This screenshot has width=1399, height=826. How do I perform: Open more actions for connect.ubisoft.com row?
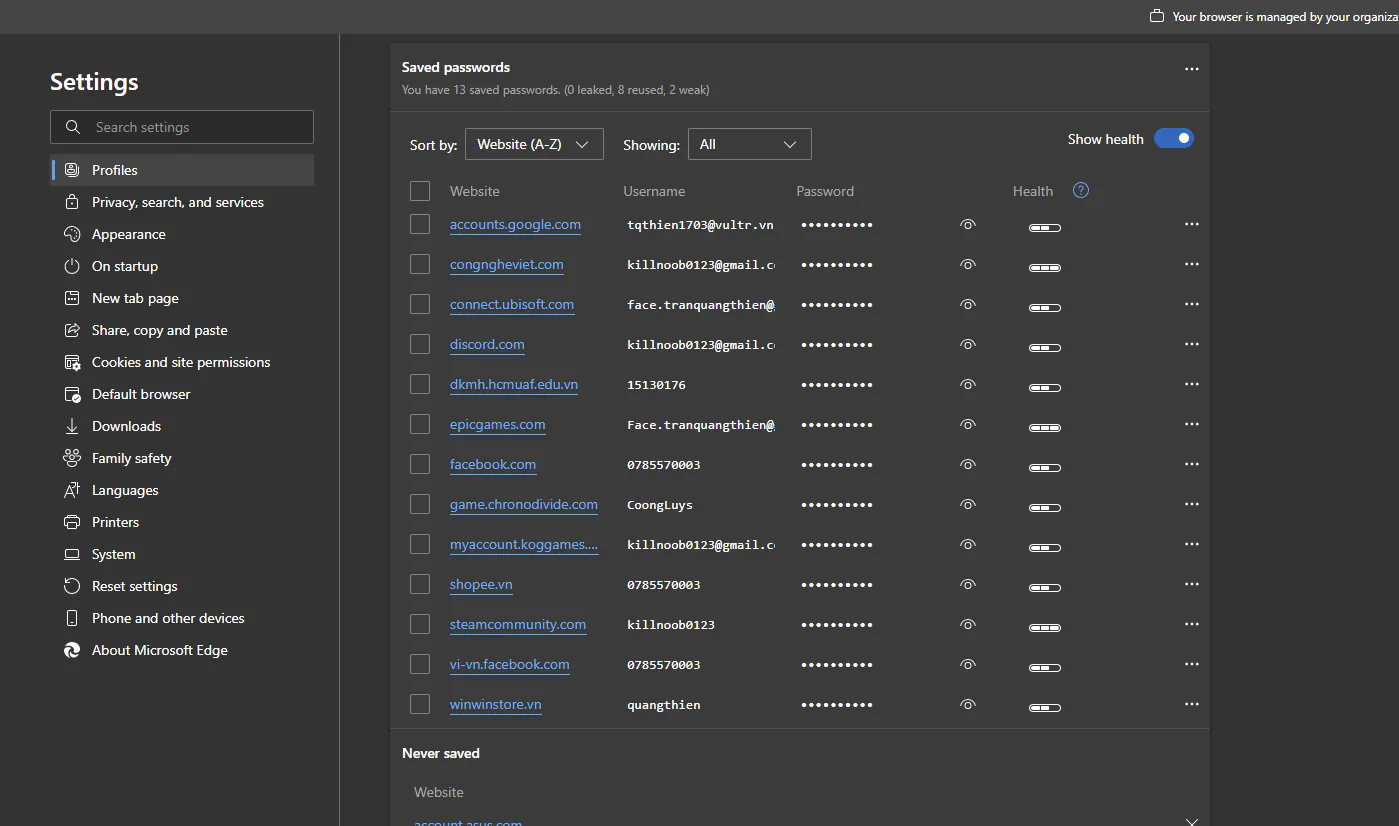click(x=1191, y=304)
